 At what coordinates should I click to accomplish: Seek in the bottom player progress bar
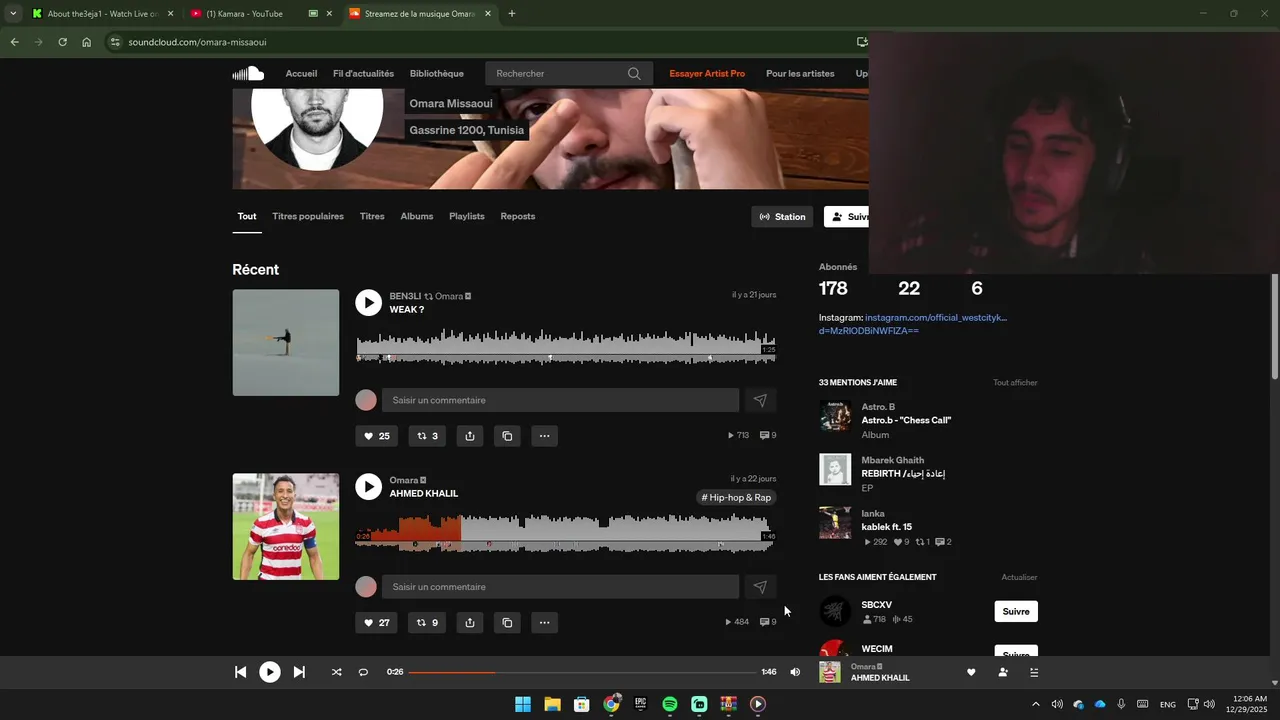[582, 672]
